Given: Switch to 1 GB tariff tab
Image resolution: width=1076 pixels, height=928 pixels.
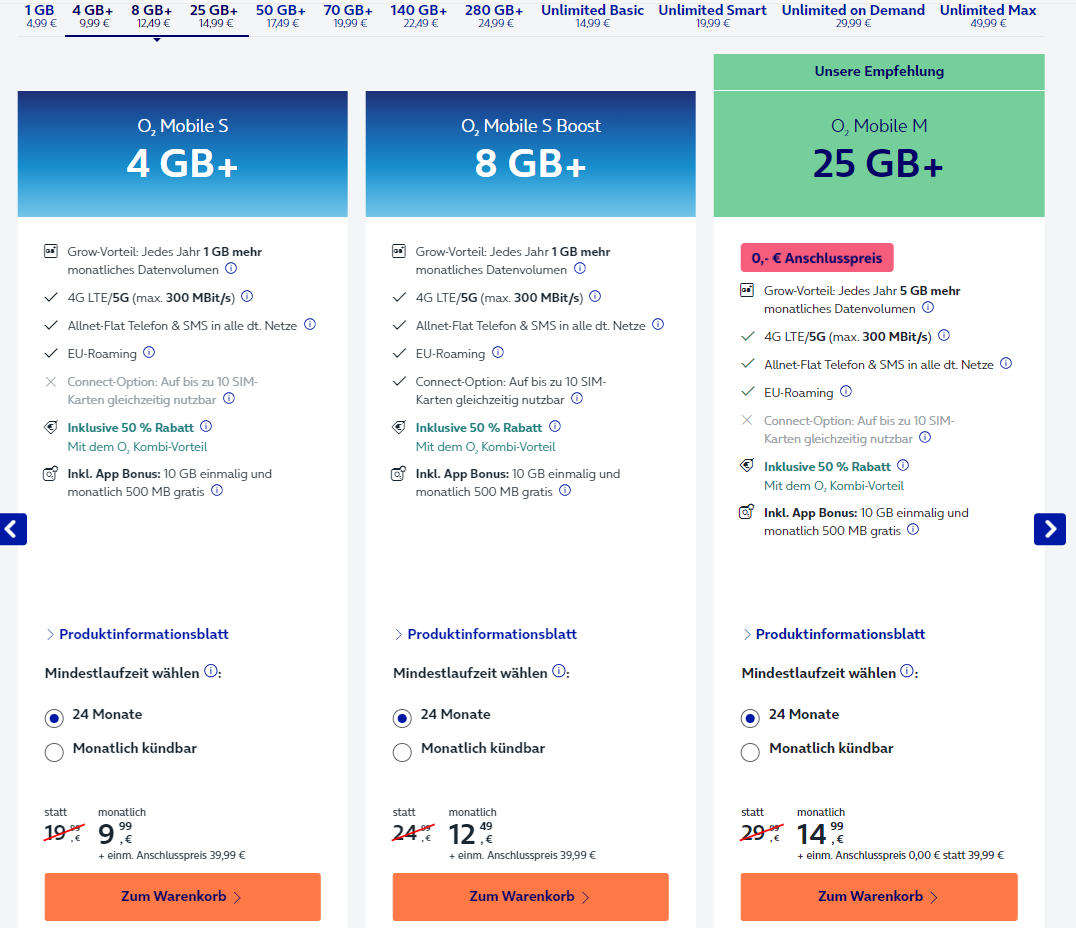Looking at the screenshot, I should tap(40, 16).
